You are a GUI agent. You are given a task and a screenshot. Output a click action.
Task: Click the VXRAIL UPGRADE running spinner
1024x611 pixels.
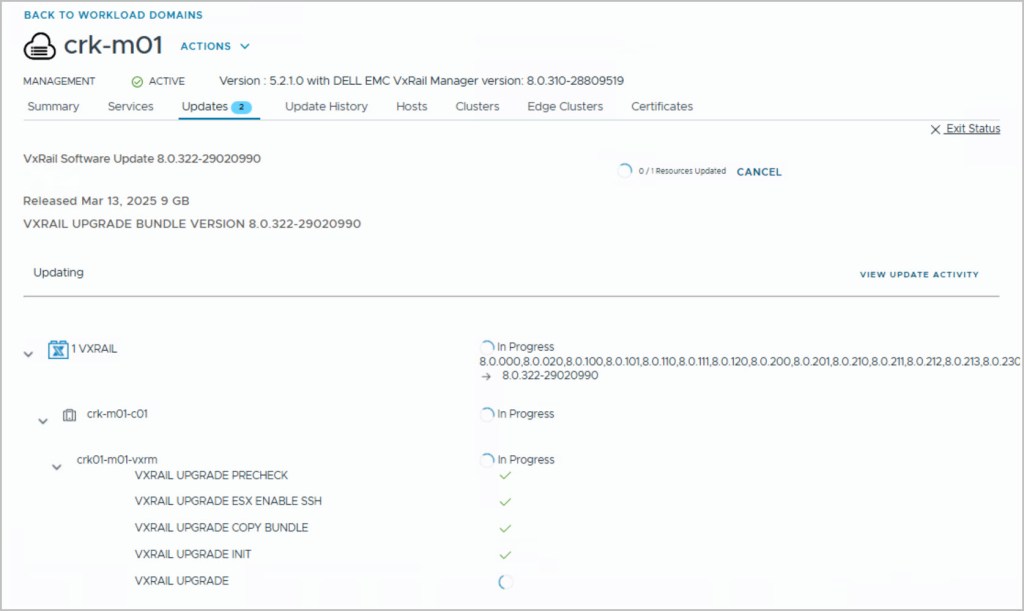click(x=505, y=582)
